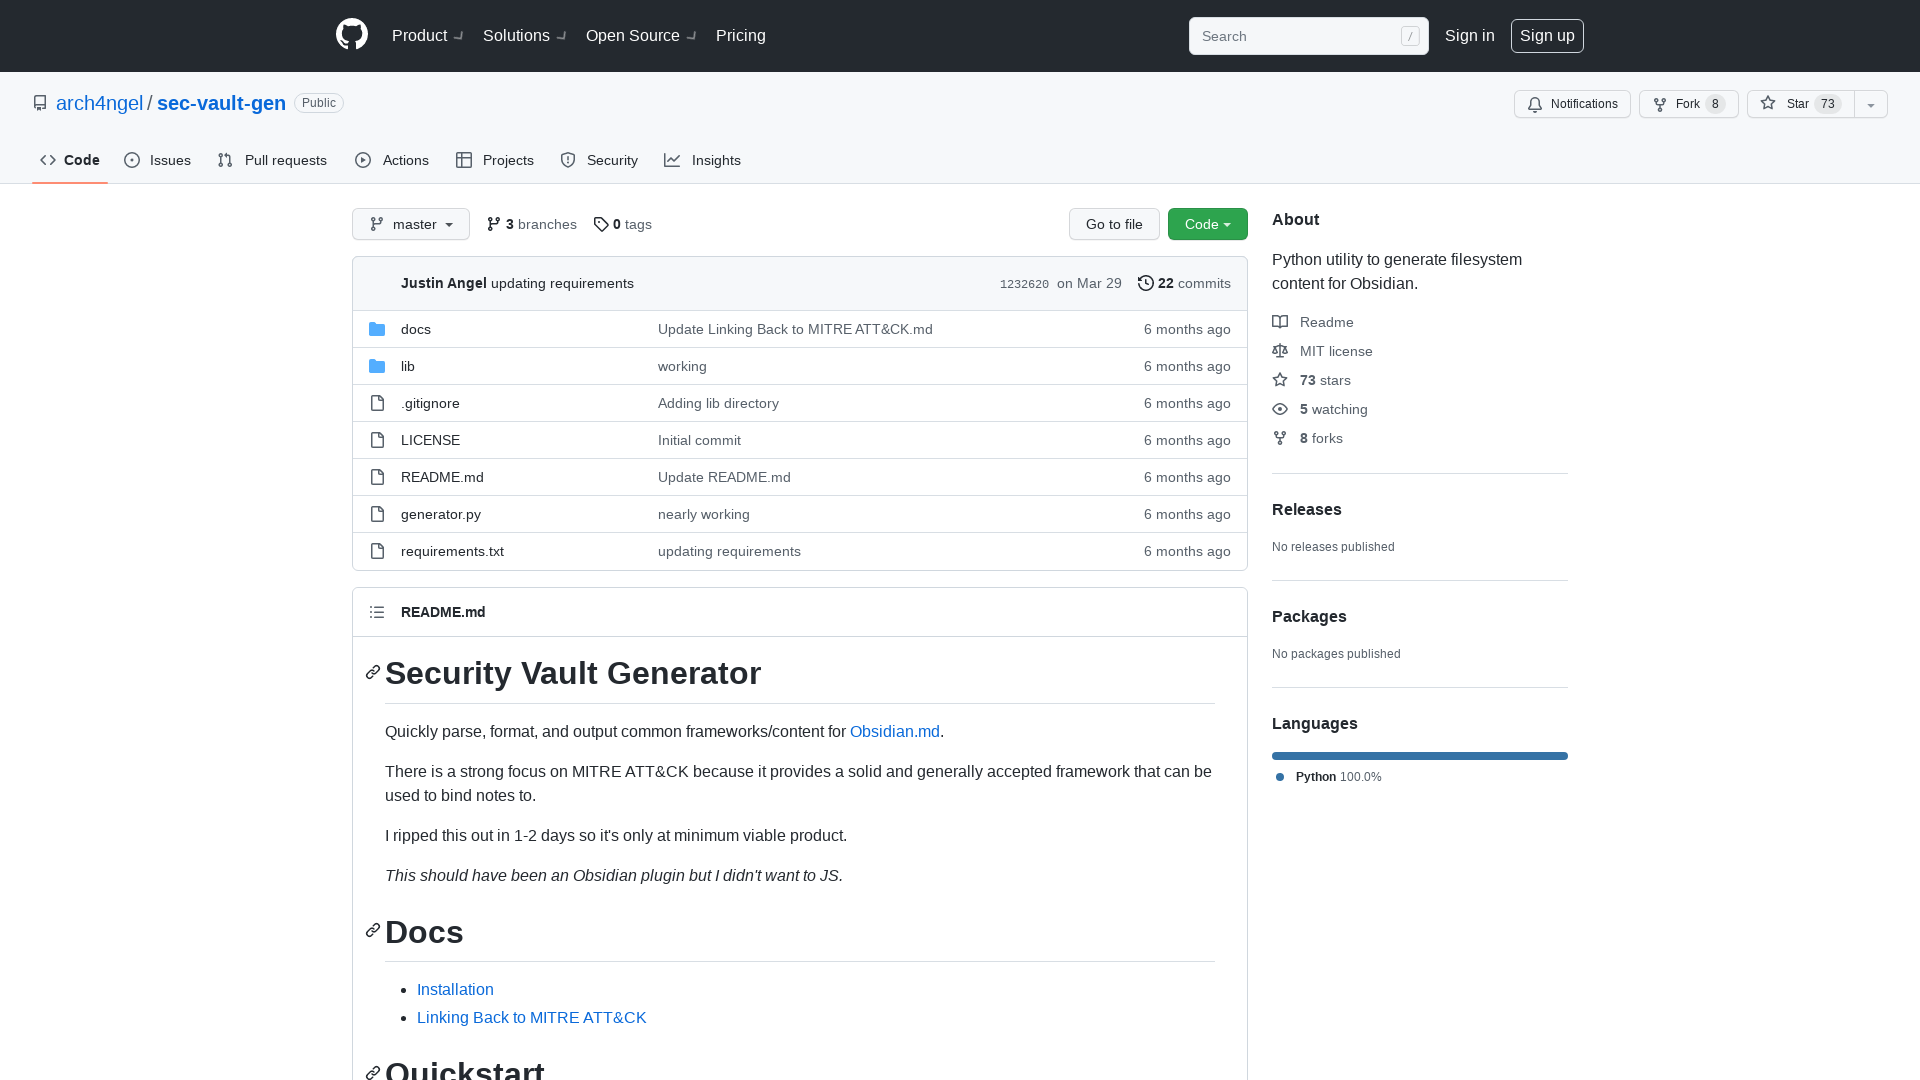Click the Sign in link
The height and width of the screenshot is (1080, 1920).
(x=1470, y=36)
